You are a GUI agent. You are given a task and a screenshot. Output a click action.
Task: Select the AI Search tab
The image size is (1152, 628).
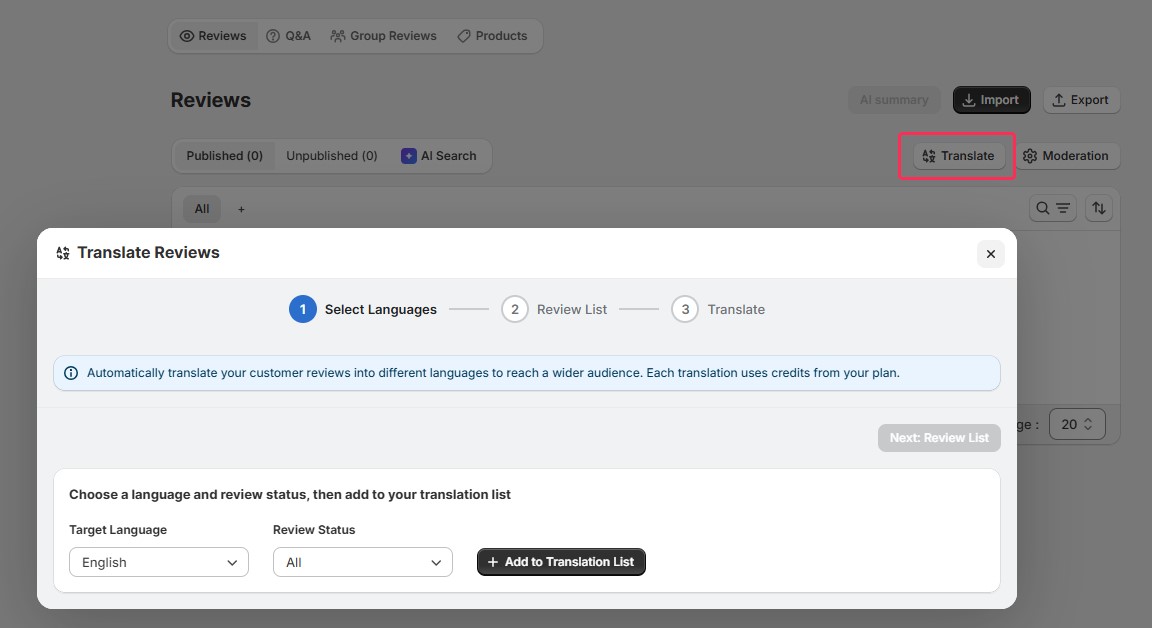(440, 155)
